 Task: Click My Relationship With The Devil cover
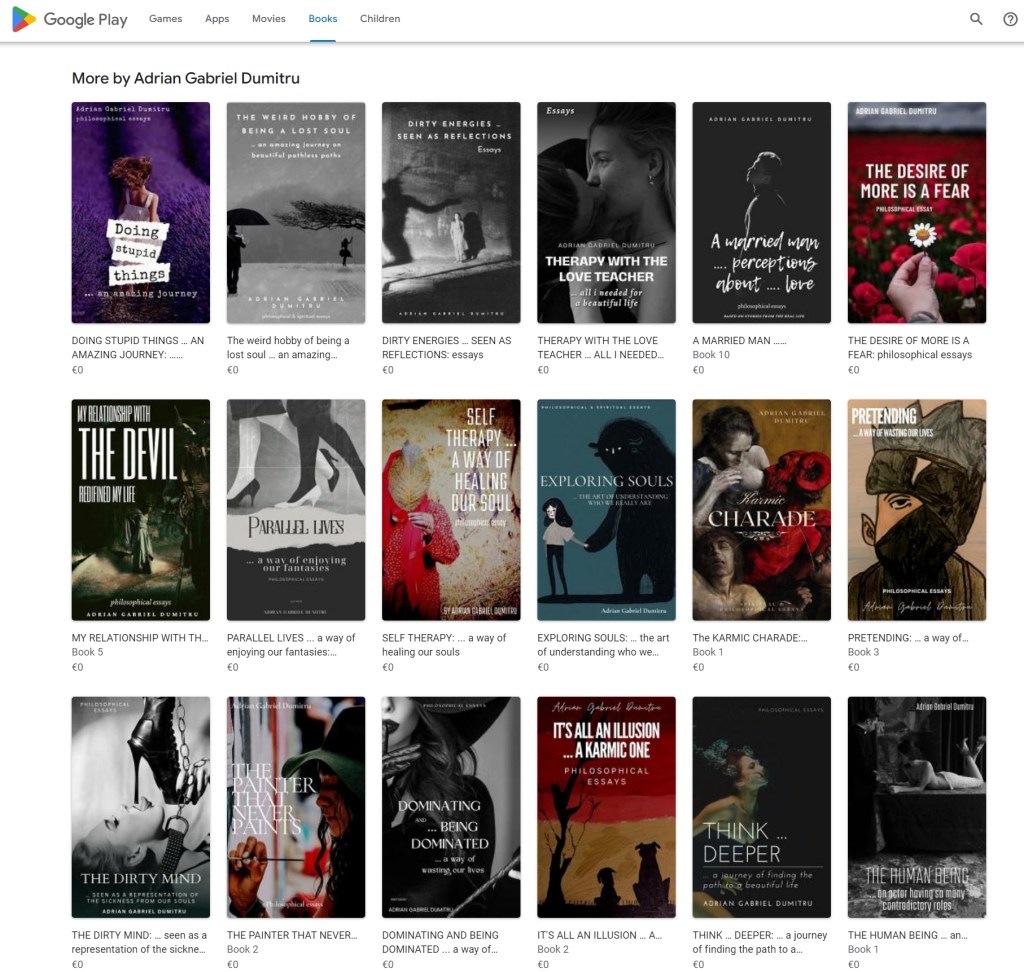141,510
